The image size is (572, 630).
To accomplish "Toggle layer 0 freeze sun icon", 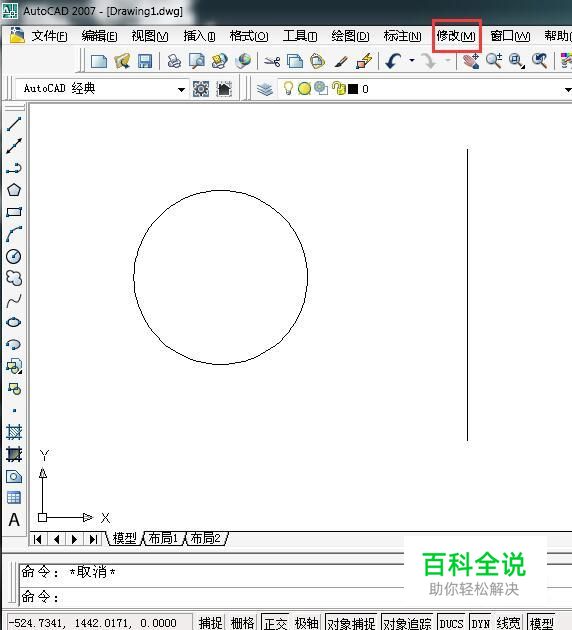I will [304, 88].
